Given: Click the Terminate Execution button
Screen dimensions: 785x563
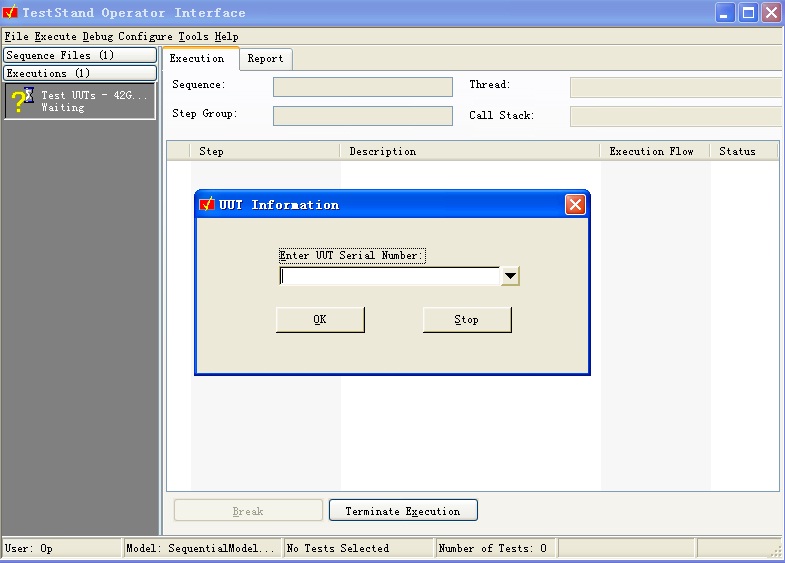Looking at the screenshot, I should click(402, 511).
